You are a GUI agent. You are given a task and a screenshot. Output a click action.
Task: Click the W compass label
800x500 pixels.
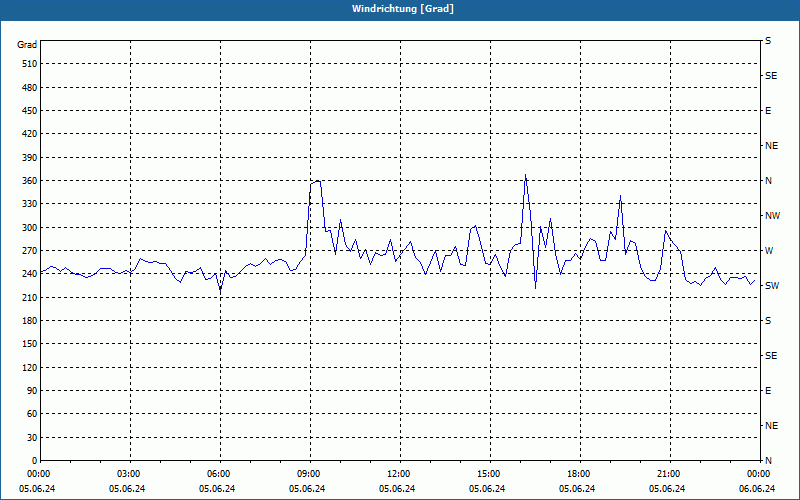point(768,251)
